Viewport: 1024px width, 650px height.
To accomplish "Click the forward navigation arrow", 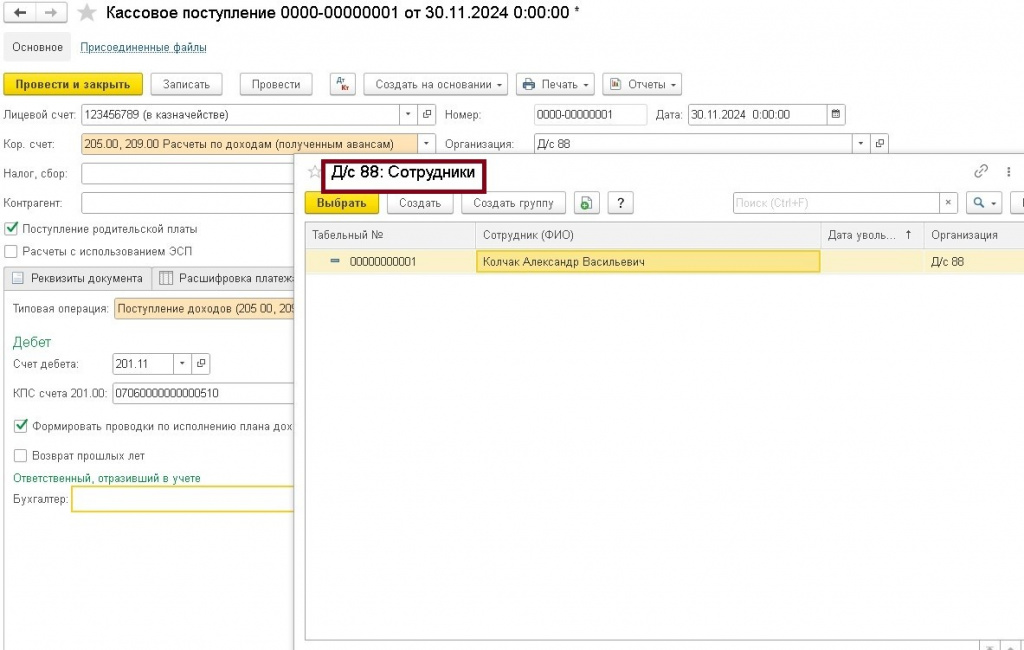I will pos(51,12).
